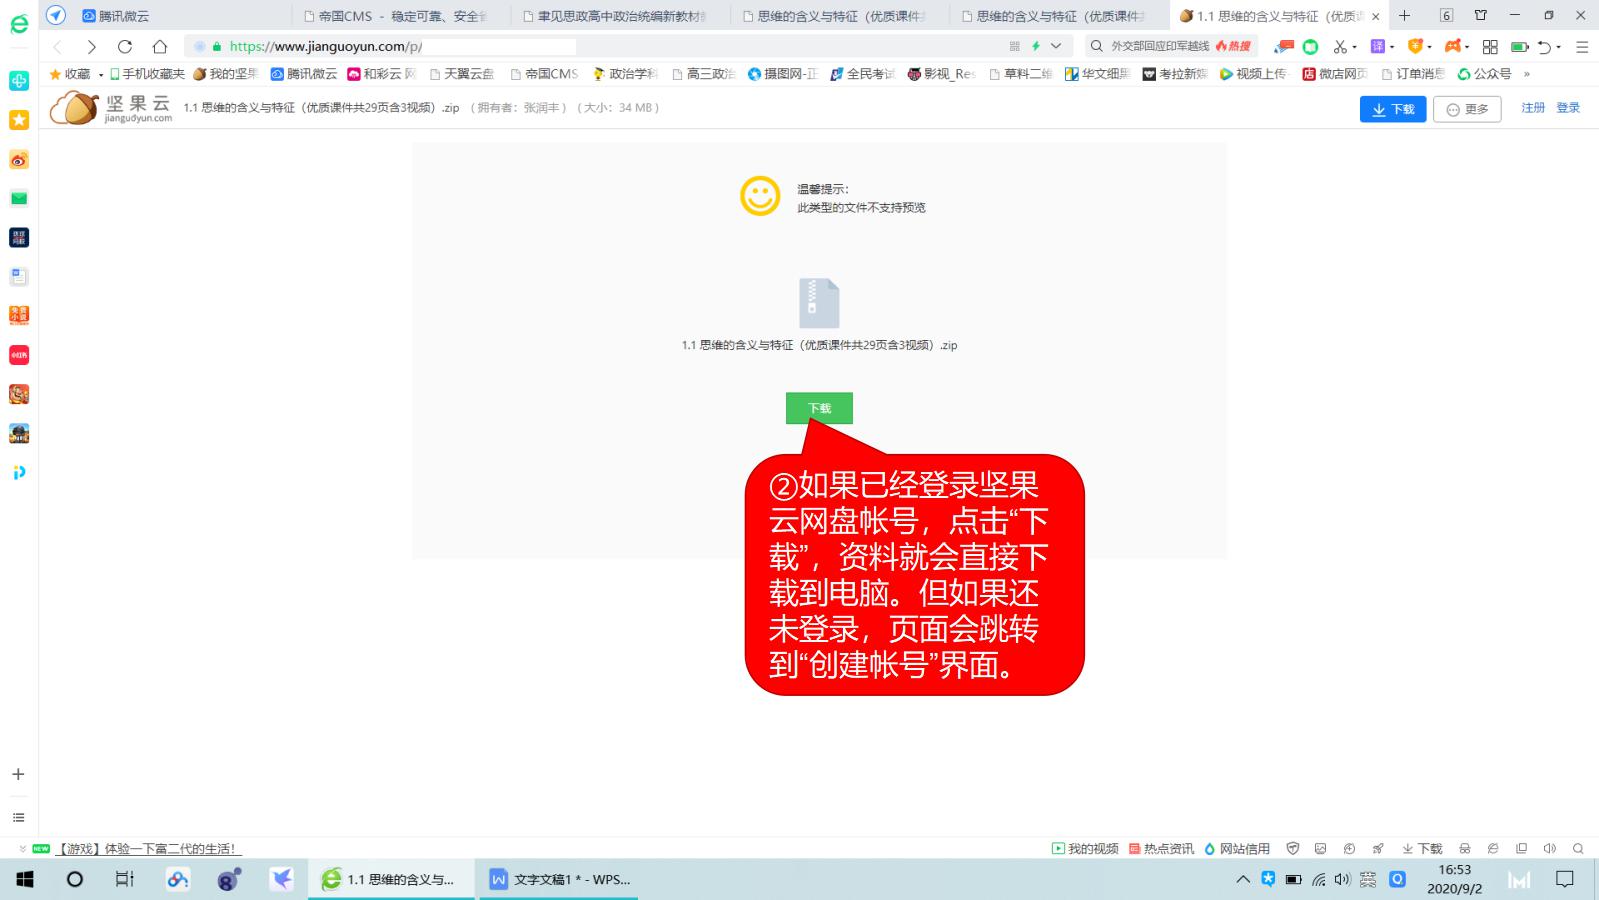Click the green 360 browser logo in sidebar
1599x900 pixels.
click(19, 24)
